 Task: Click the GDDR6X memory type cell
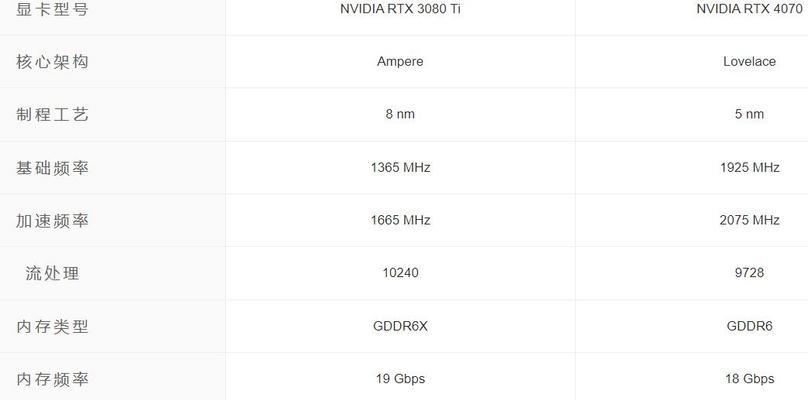(x=400, y=326)
